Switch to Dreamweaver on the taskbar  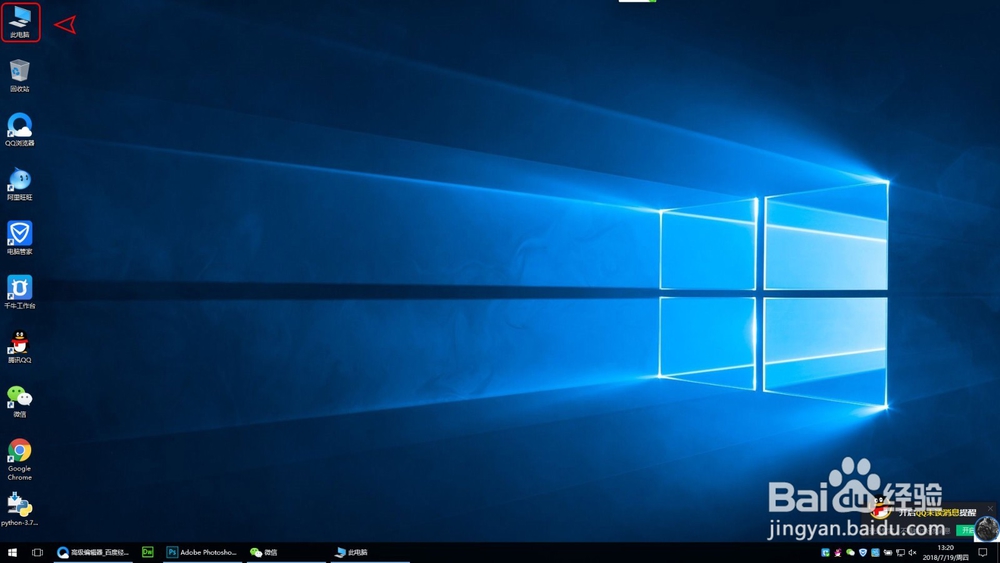click(x=148, y=552)
